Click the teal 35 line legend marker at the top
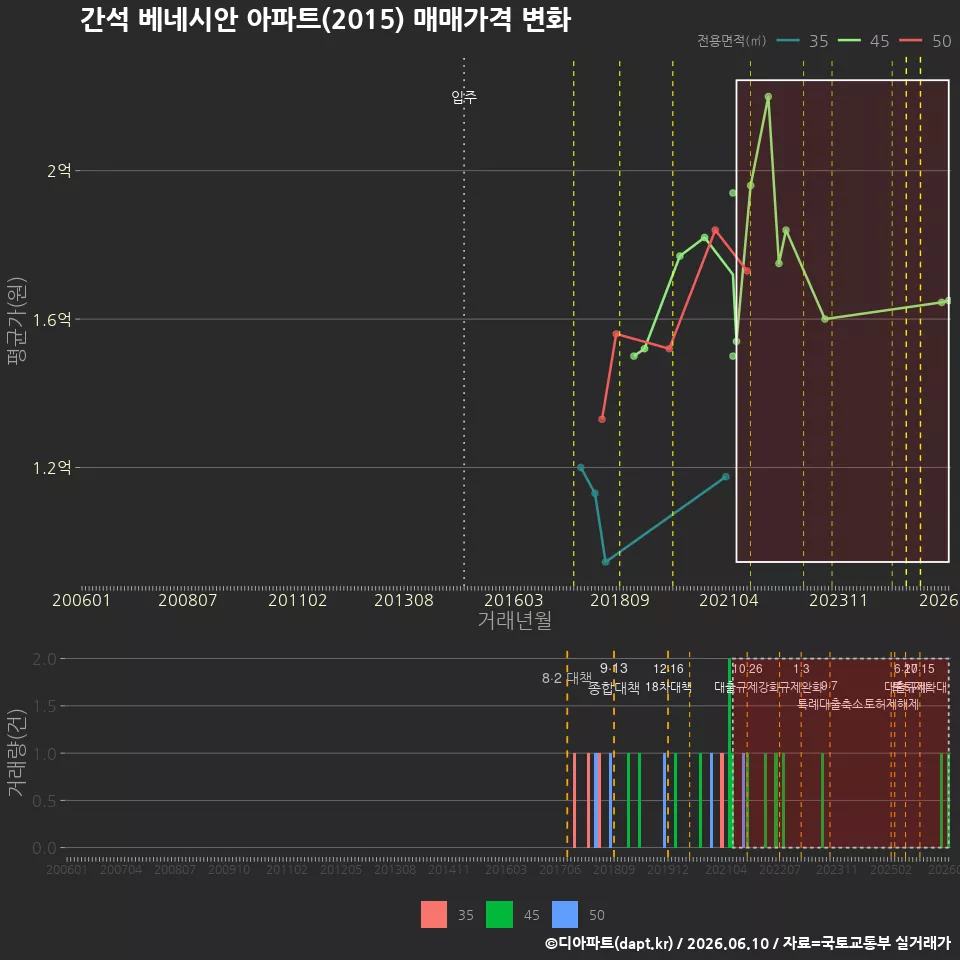The width and height of the screenshot is (960, 960). tap(788, 41)
